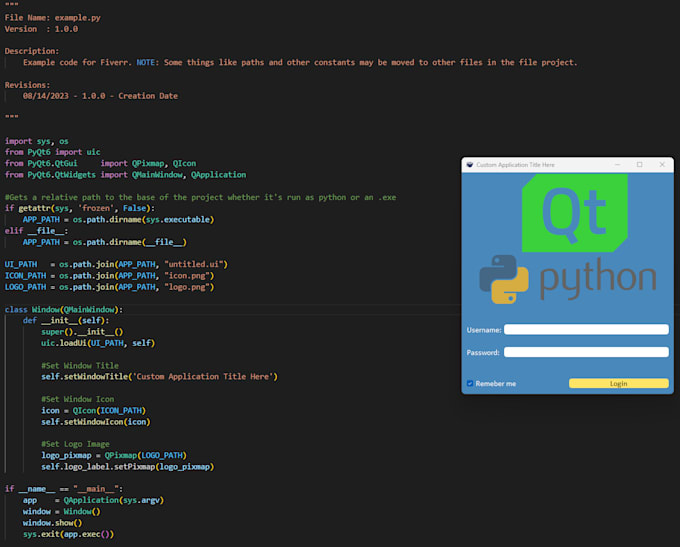Viewport: 680px width, 547px height.
Task: Click the 'app = QApplication(sys.argv)' line
Action: 93,500
